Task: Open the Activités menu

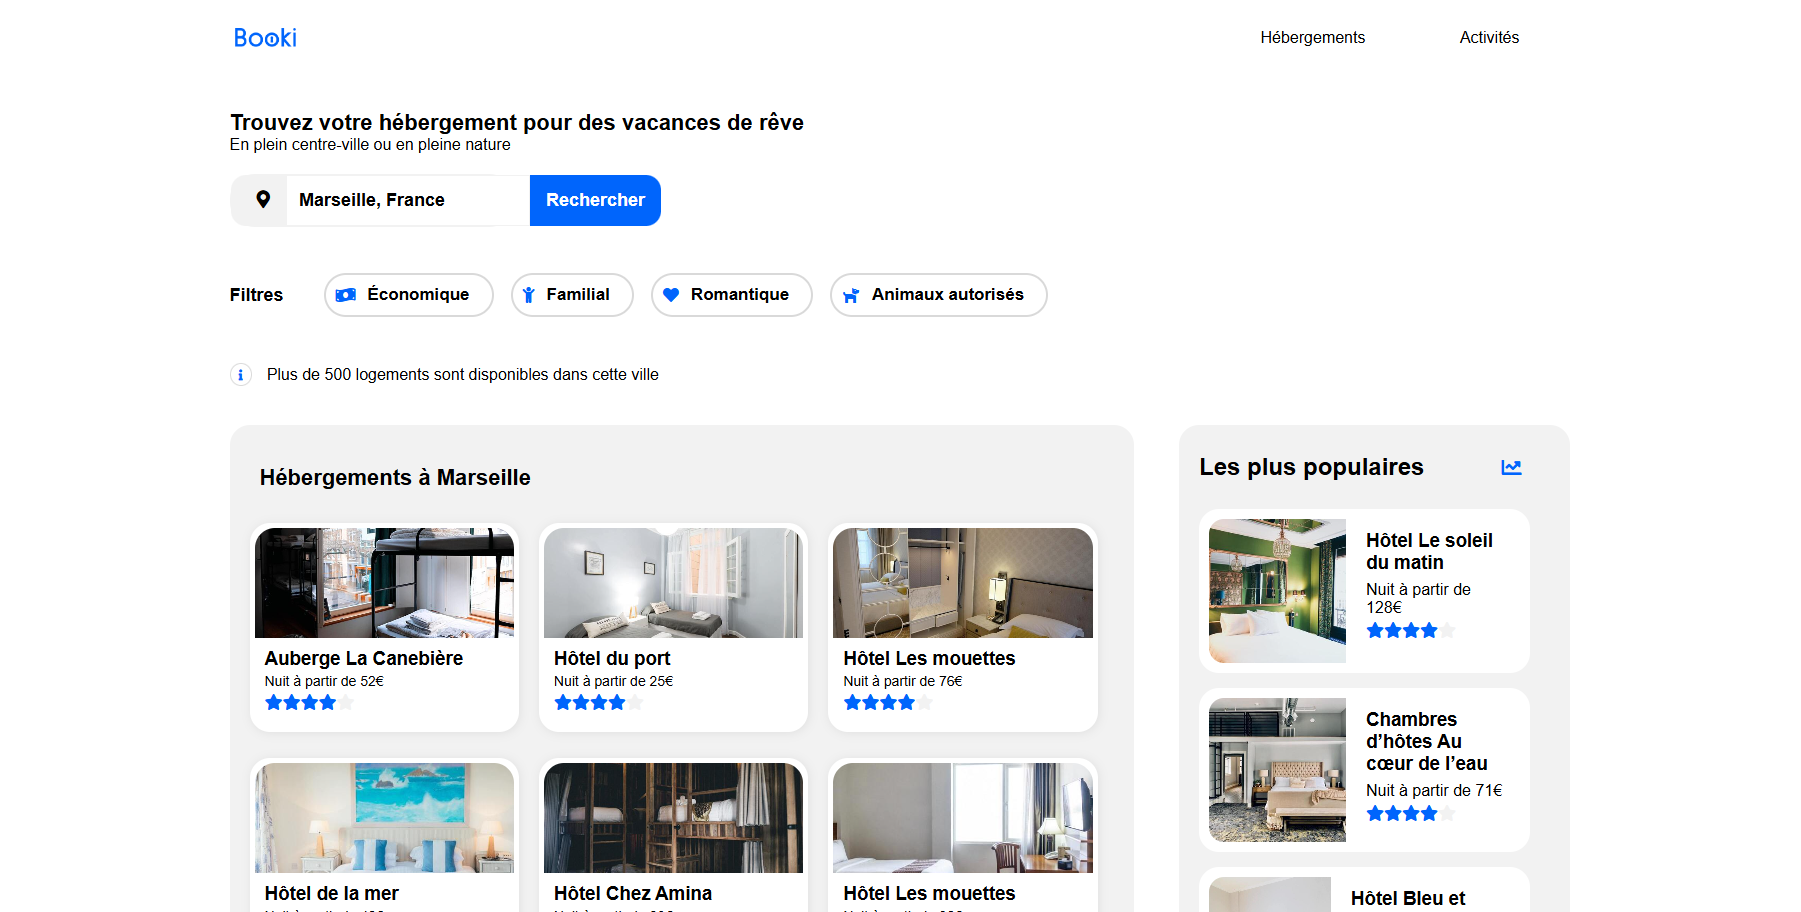Action: coord(1488,37)
